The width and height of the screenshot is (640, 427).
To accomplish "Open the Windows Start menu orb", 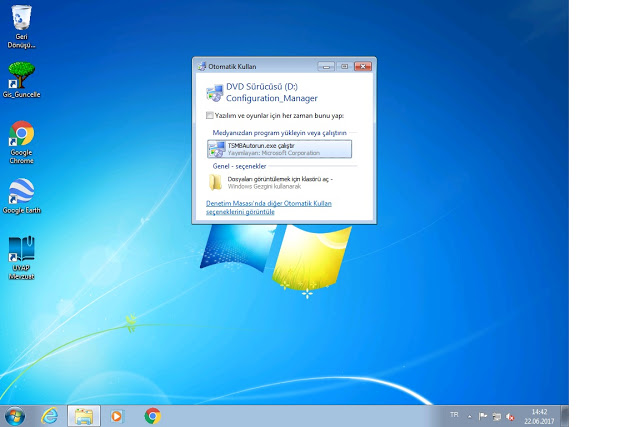I will pyautogui.click(x=16, y=414).
